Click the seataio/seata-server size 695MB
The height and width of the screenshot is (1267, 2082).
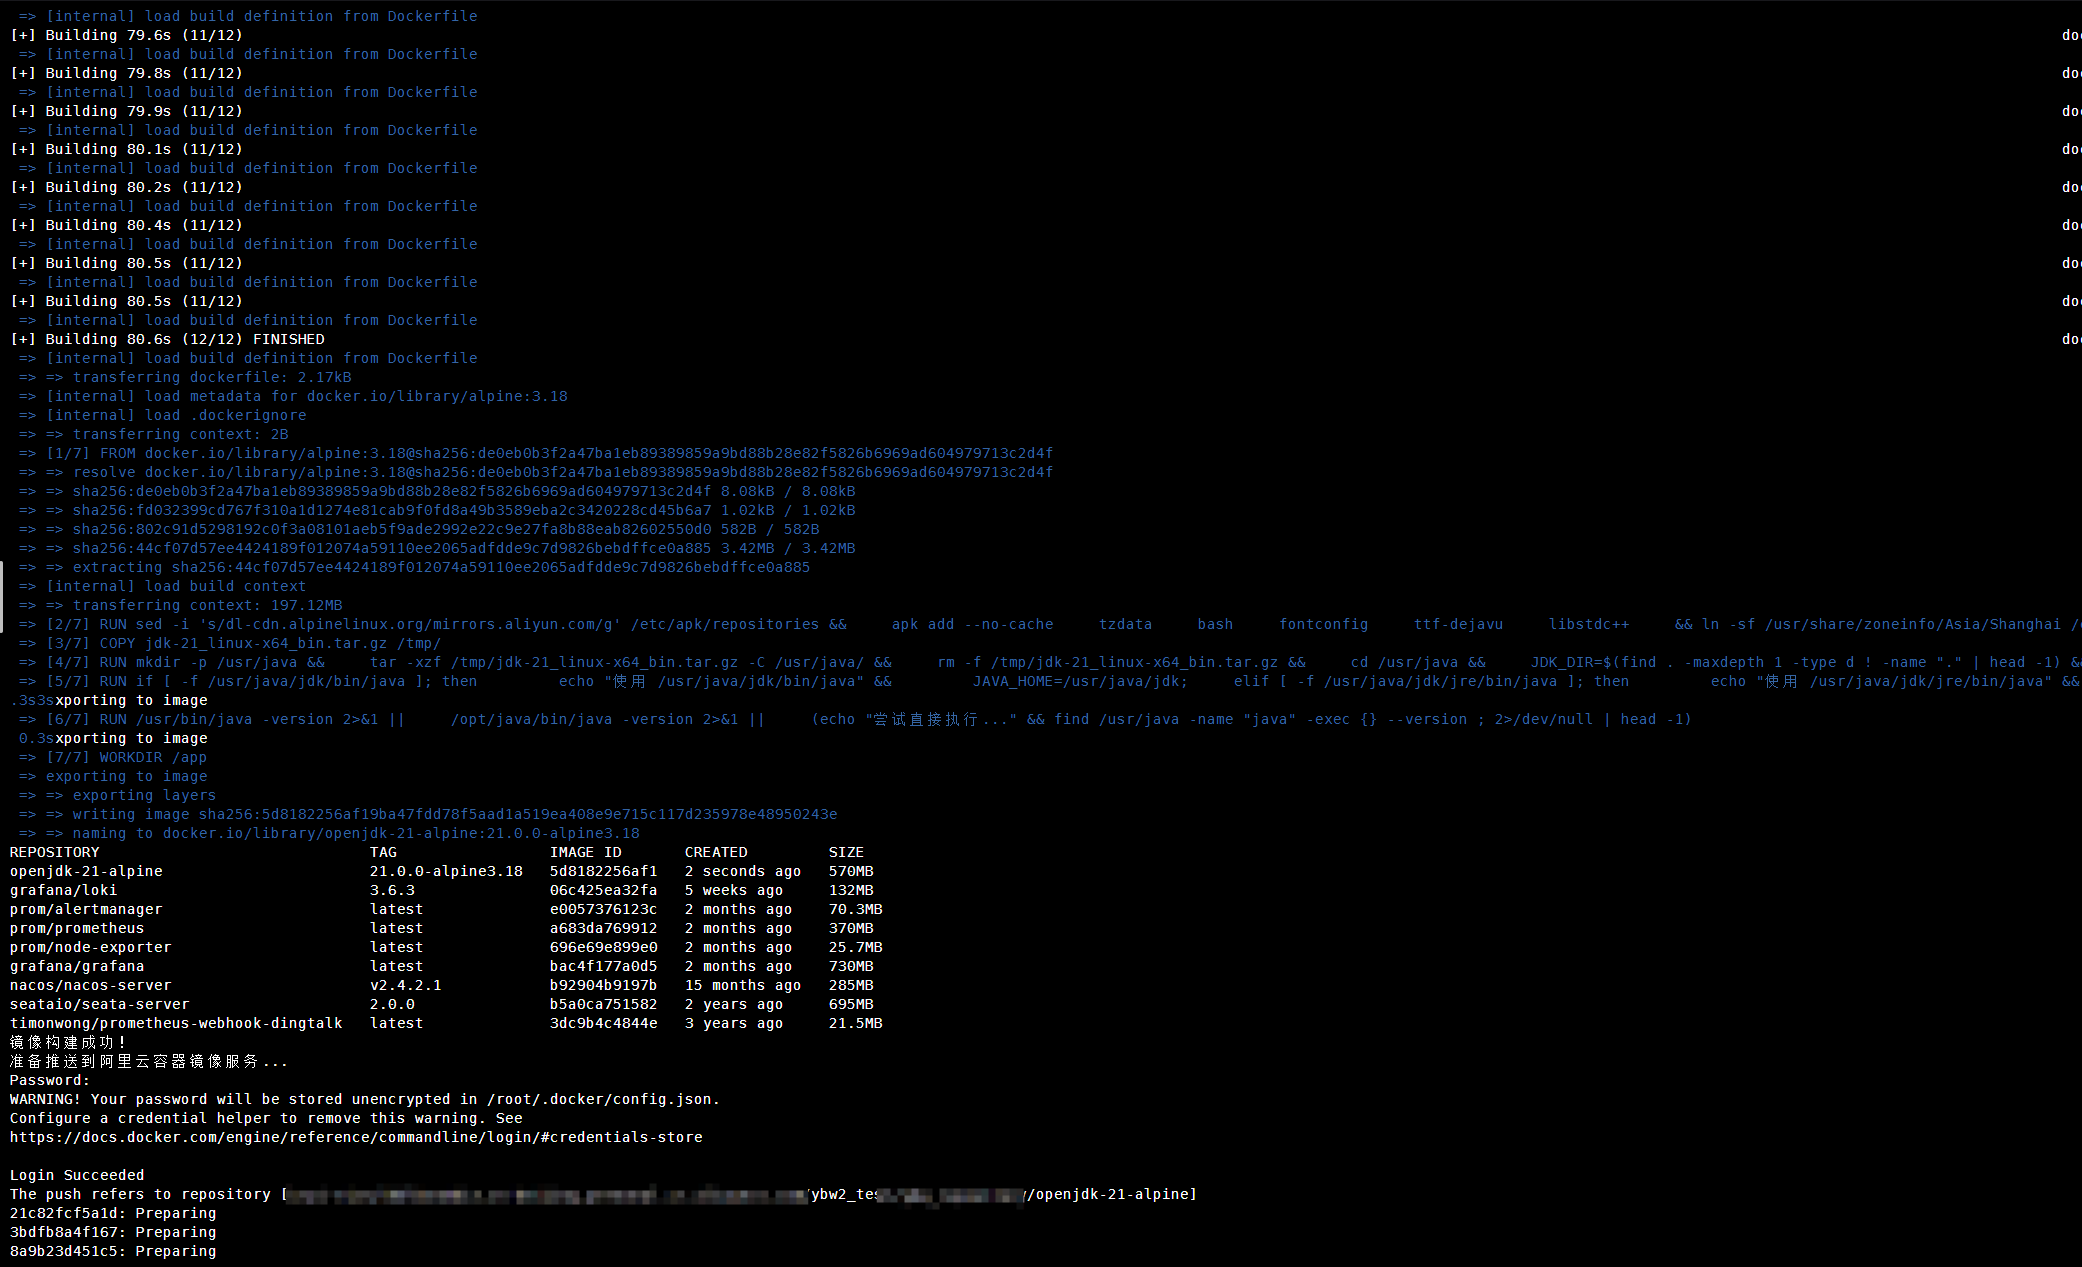click(x=851, y=1004)
